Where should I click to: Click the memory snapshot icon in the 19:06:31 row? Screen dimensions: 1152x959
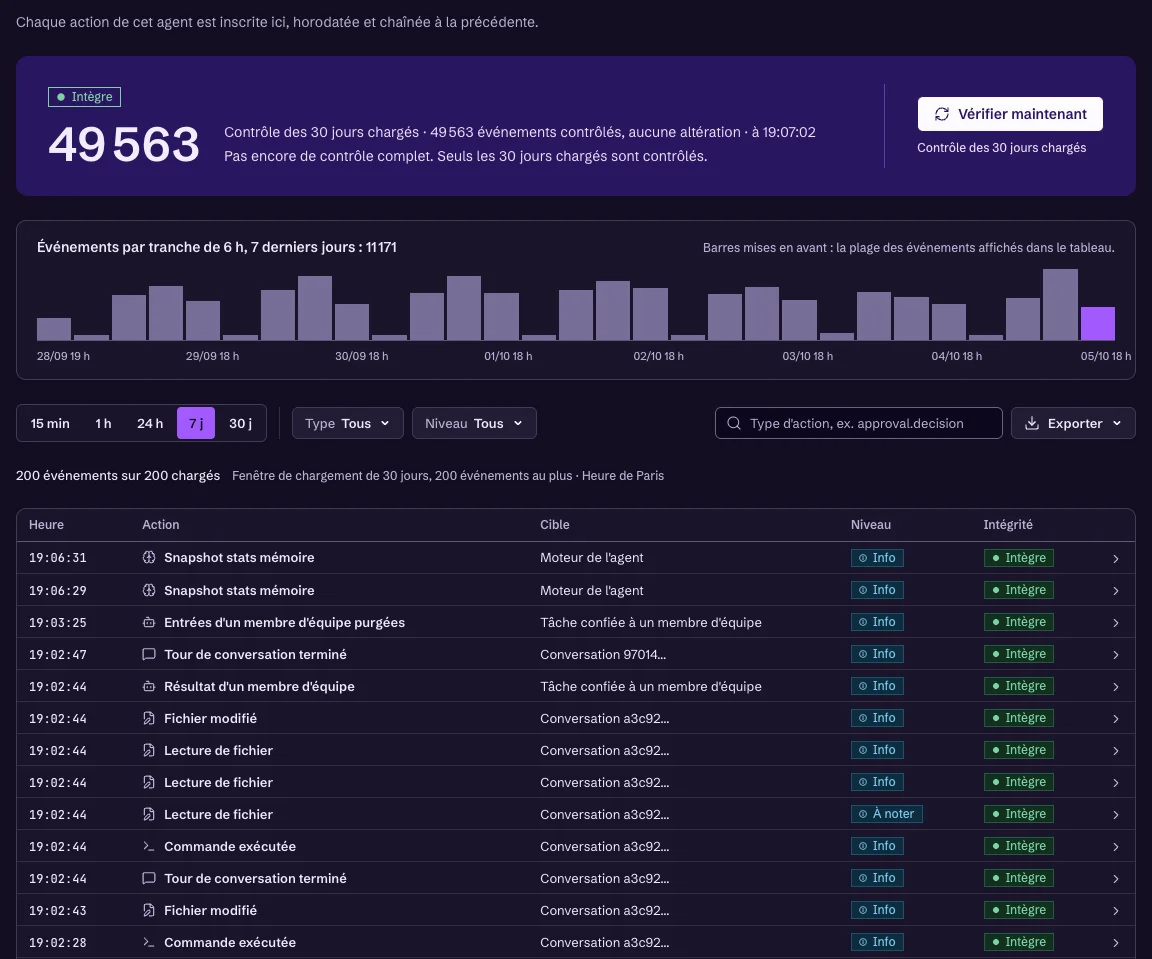point(148,558)
